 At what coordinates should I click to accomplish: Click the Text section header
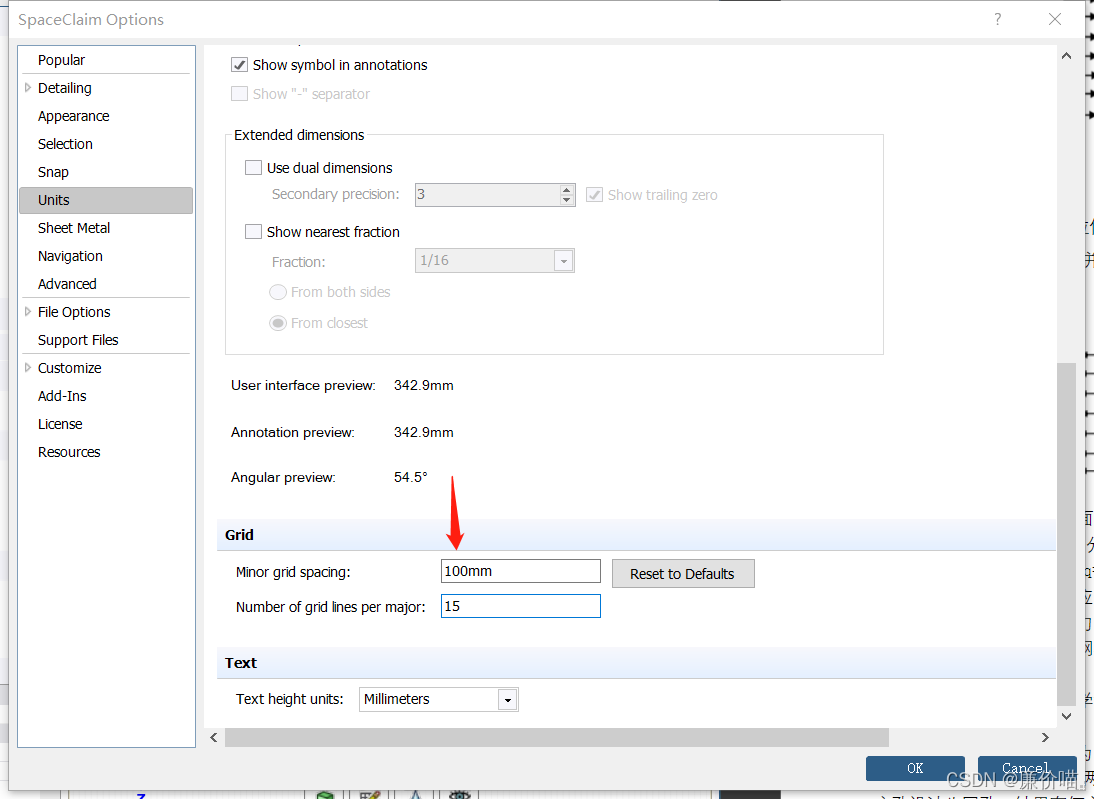pyautogui.click(x=636, y=663)
